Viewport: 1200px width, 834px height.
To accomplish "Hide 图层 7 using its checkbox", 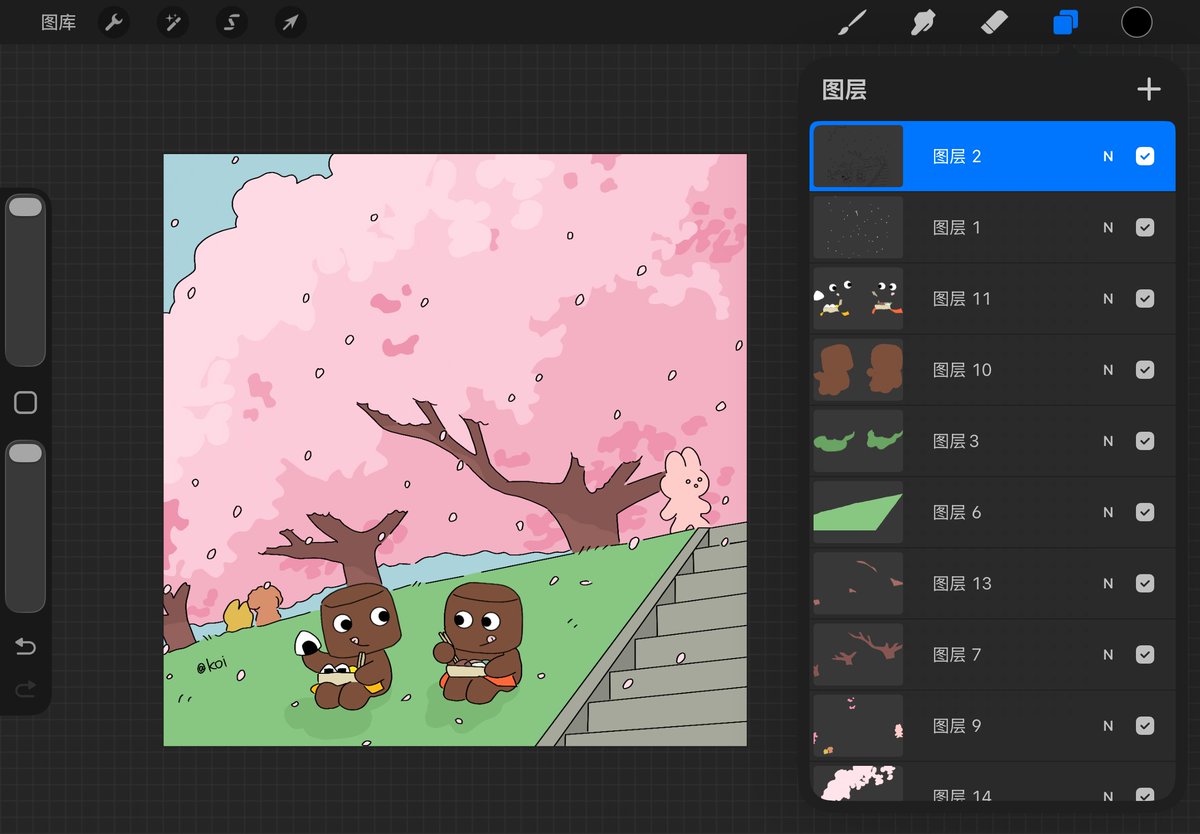I will click(x=1145, y=654).
